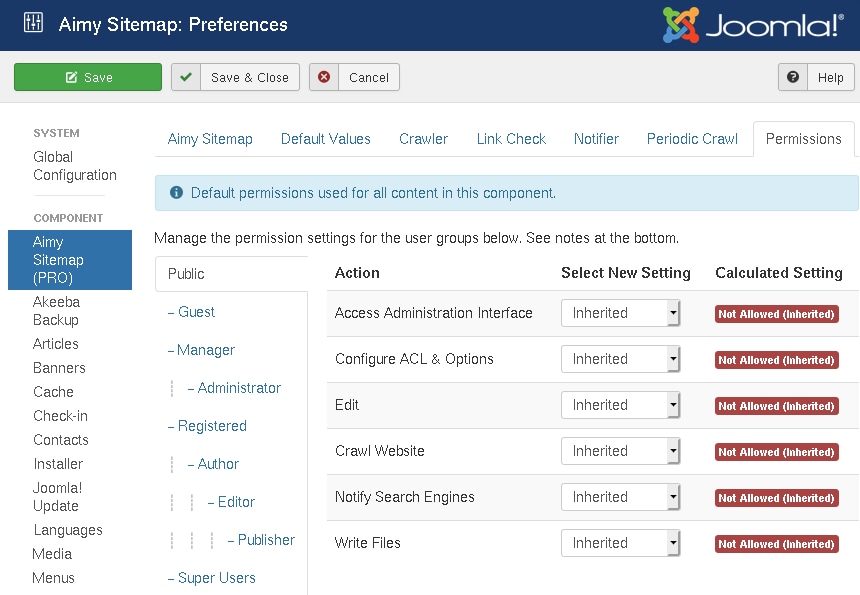The width and height of the screenshot is (860, 595).
Task: Change the Write Files permission dropdown
Action: (x=620, y=543)
